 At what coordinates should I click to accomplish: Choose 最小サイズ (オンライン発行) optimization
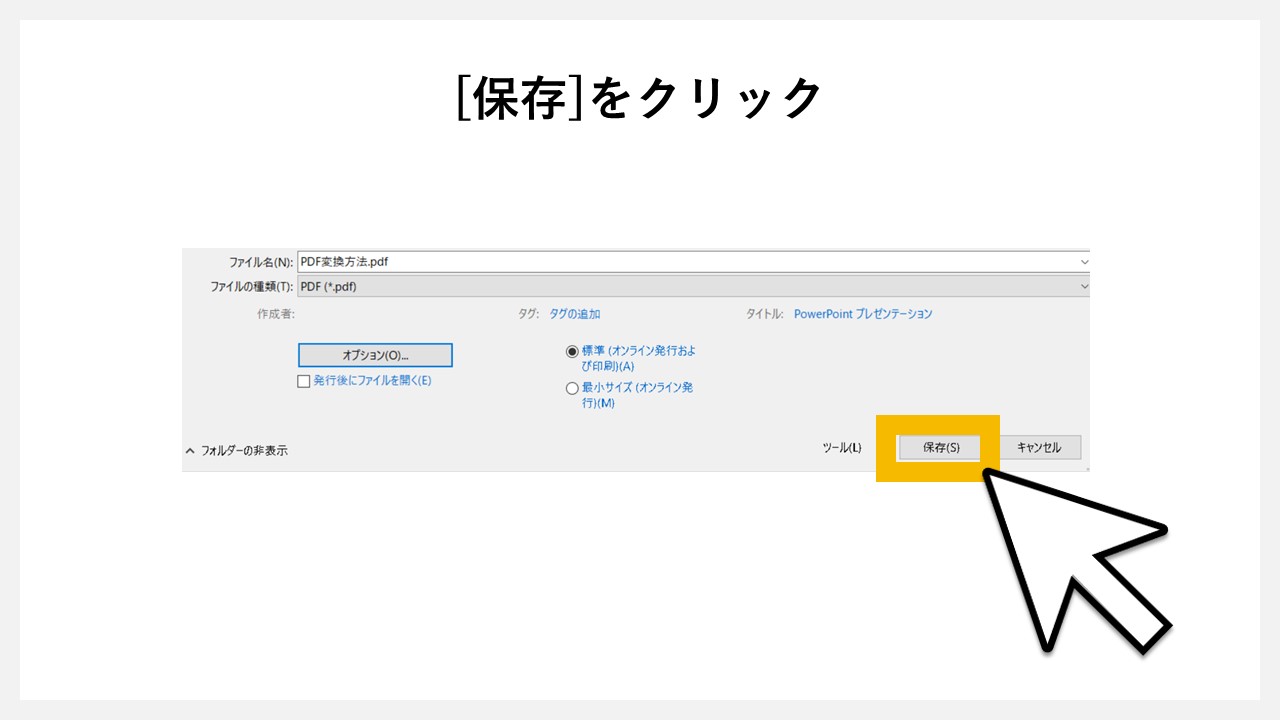click(x=572, y=388)
